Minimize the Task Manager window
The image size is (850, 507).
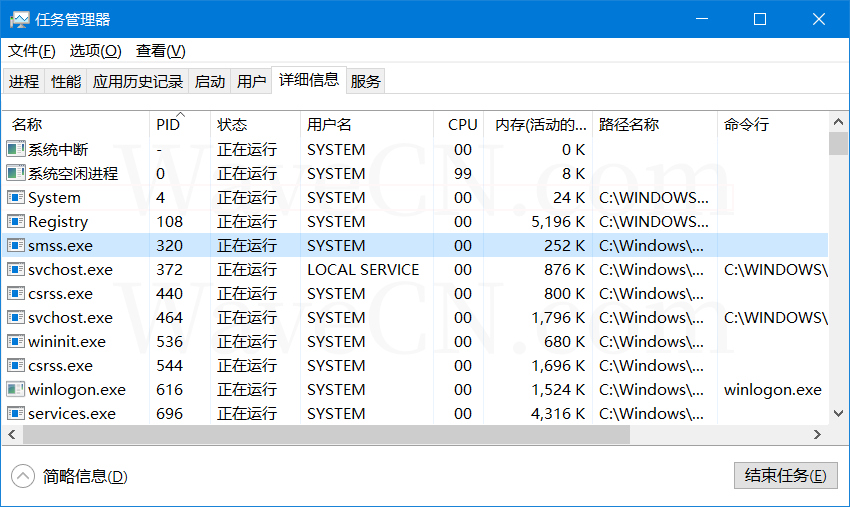pos(702,19)
